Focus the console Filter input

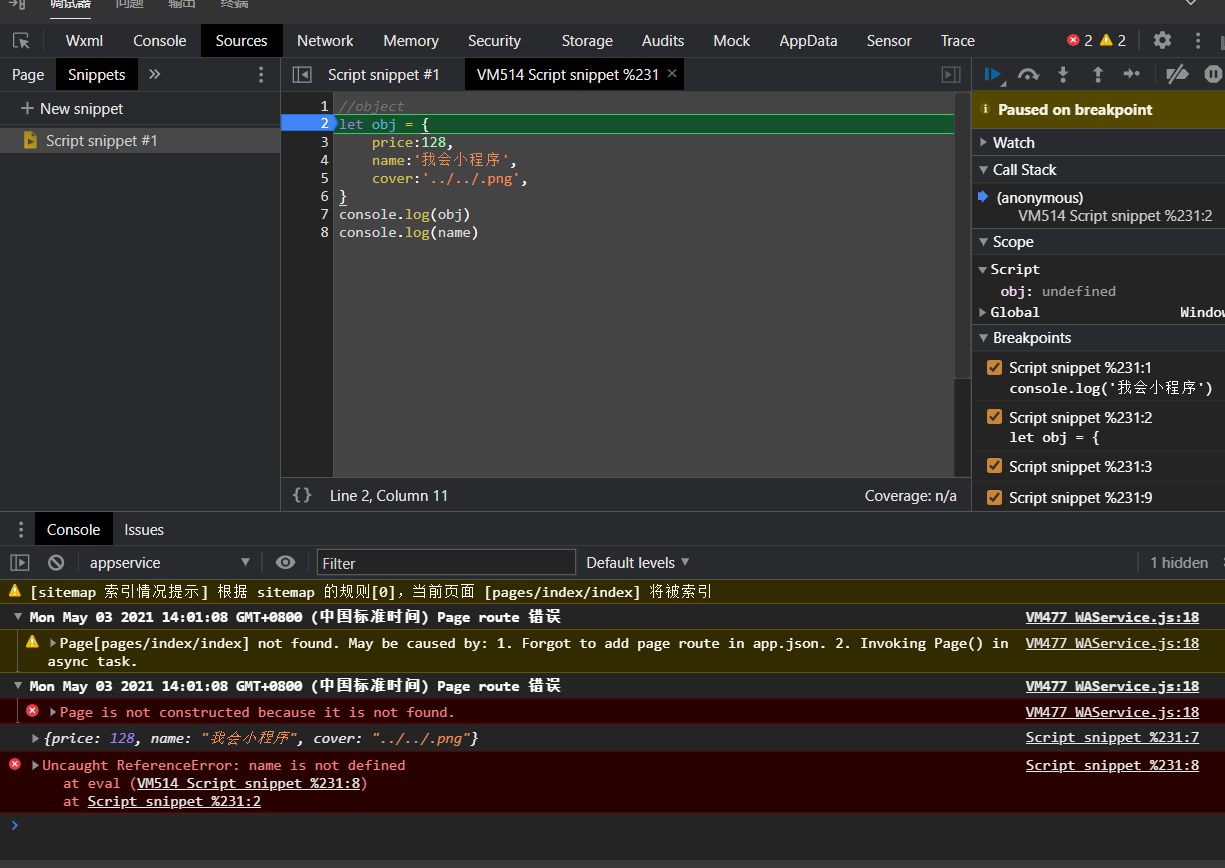[x=446, y=563]
